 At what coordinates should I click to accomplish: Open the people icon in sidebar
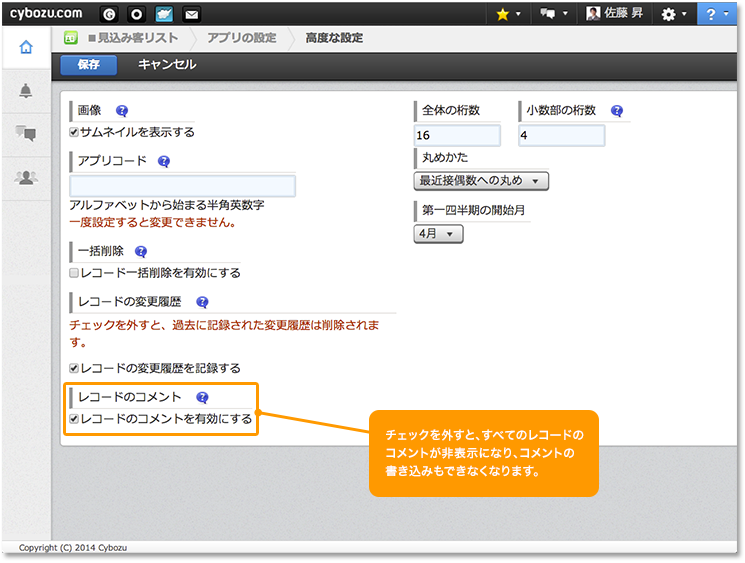(x=26, y=177)
